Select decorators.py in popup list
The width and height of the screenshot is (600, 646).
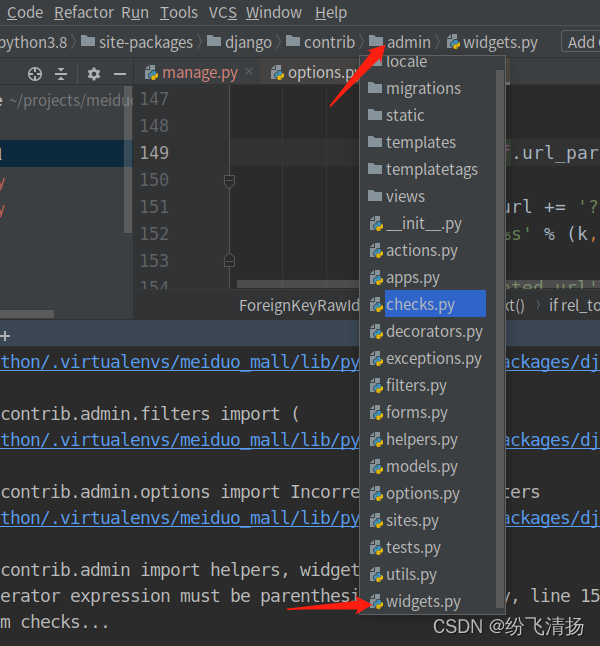(427, 332)
